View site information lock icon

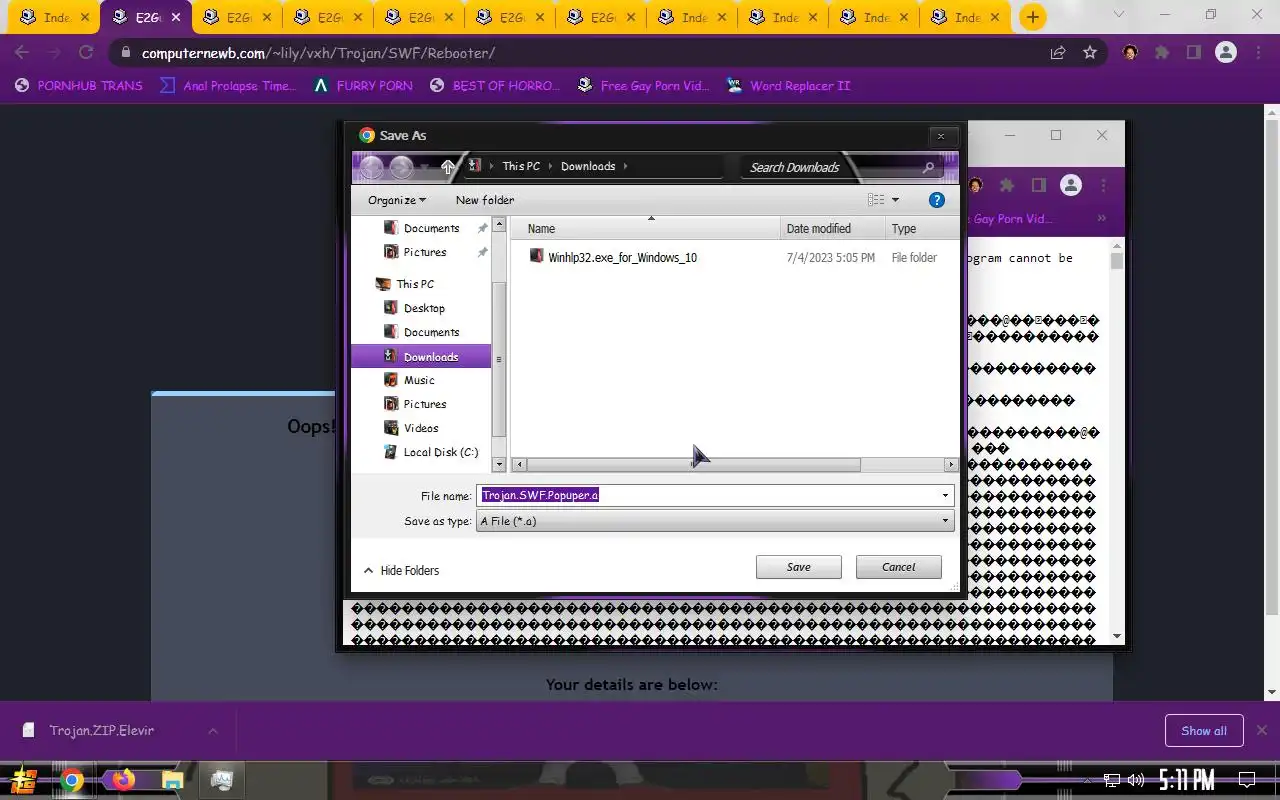[125, 53]
